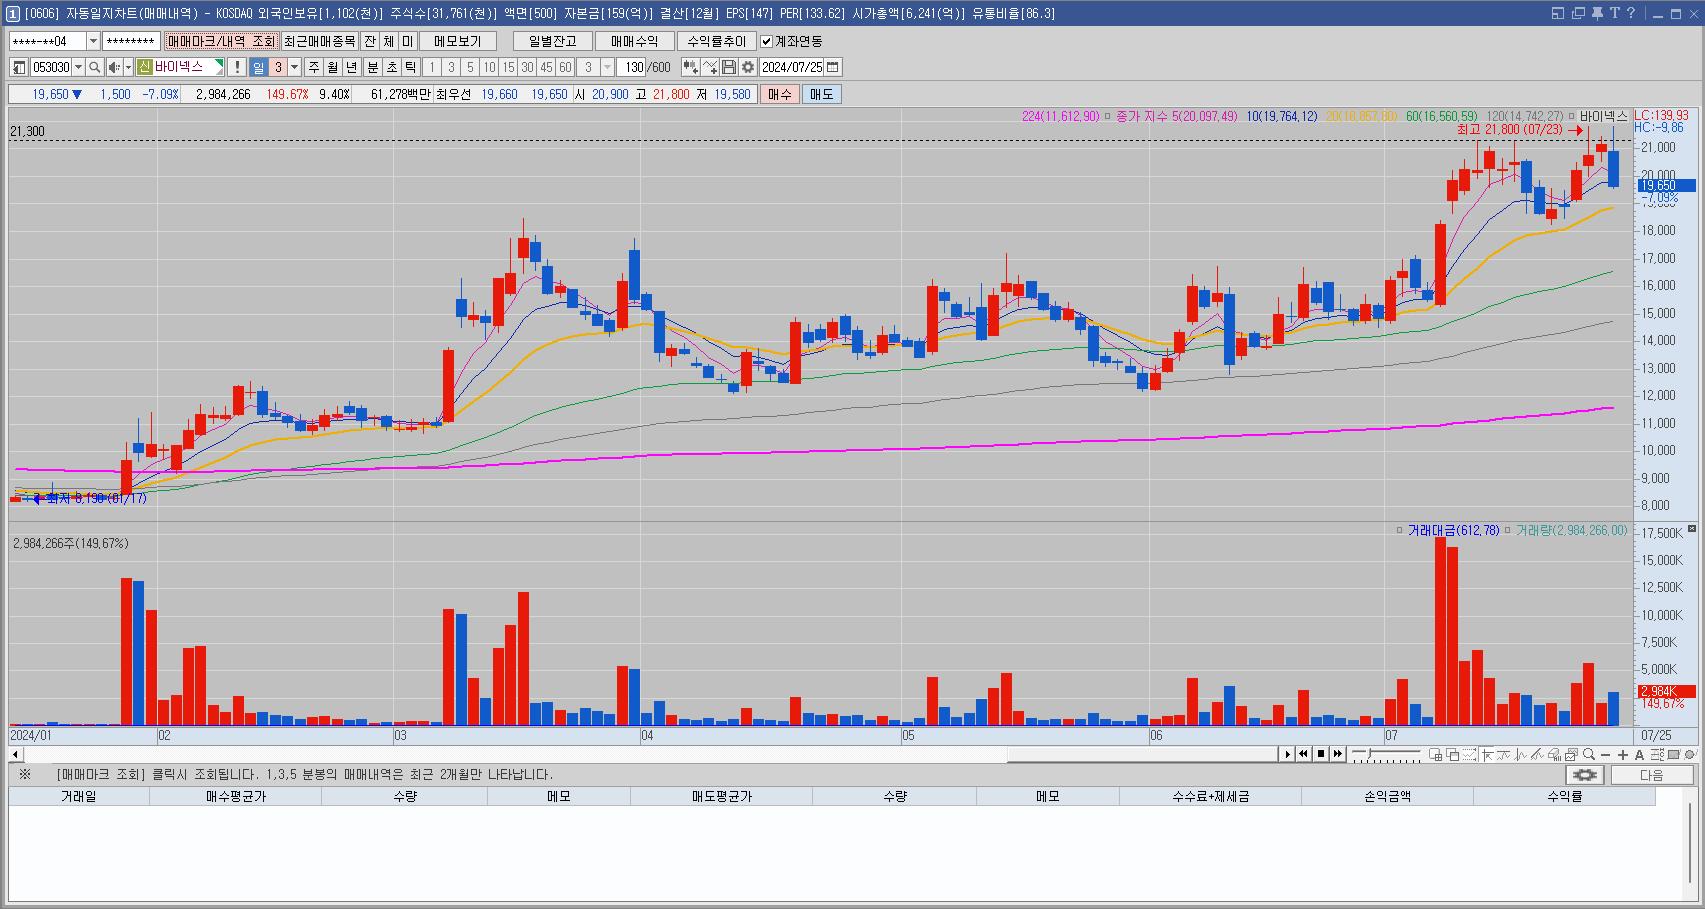This screenshot has width=1705, height=909.
Task: Click the duplicate window icon in title bar
Action: pos(1578,13)
